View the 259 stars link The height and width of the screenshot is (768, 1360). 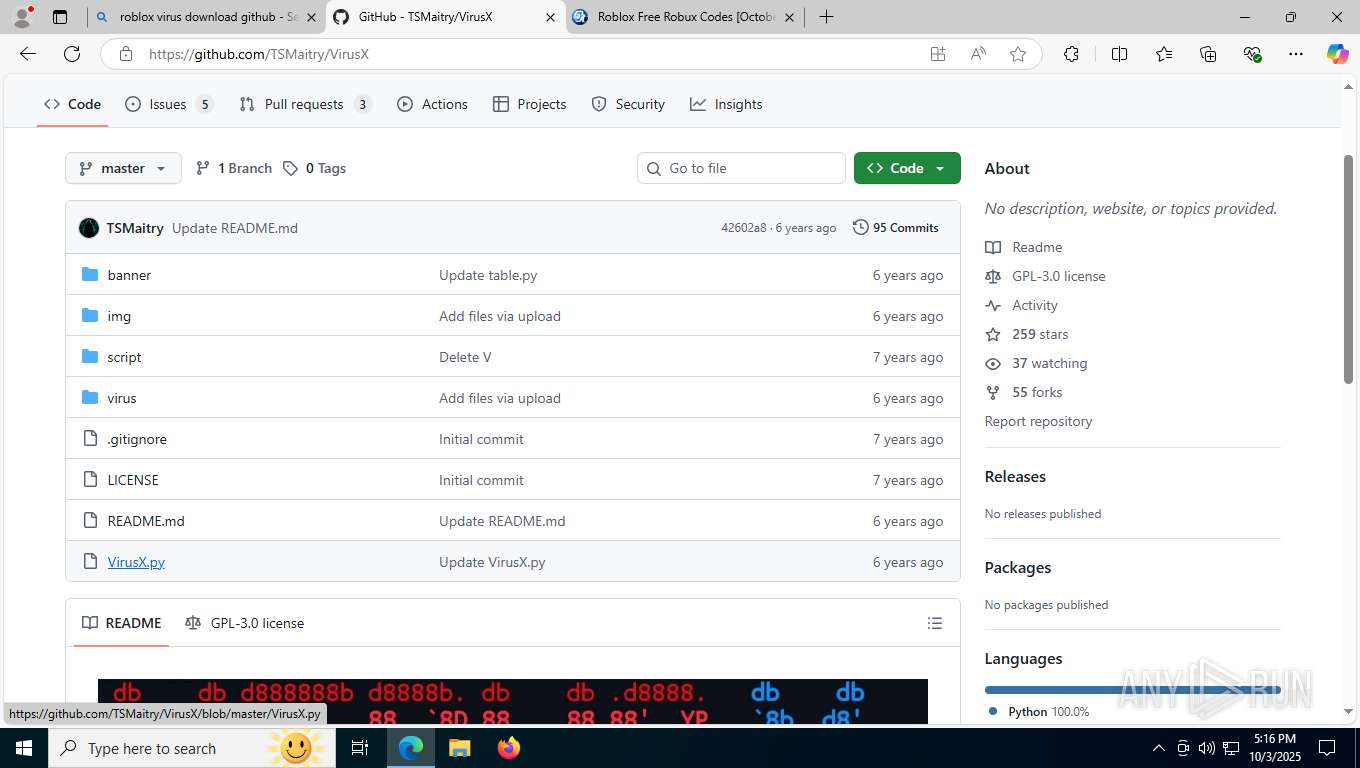point(1040,334)
